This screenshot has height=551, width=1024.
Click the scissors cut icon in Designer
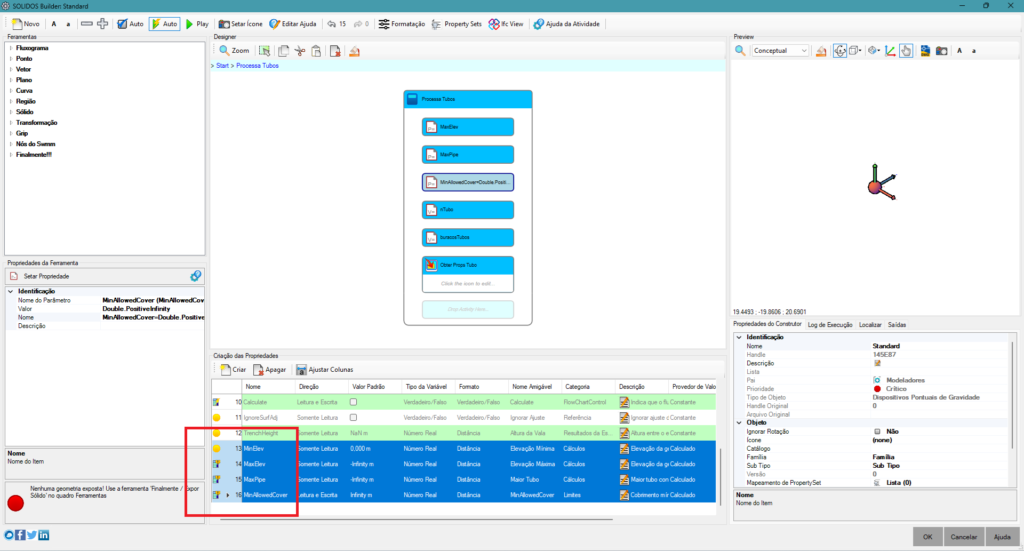coord(299,50)
